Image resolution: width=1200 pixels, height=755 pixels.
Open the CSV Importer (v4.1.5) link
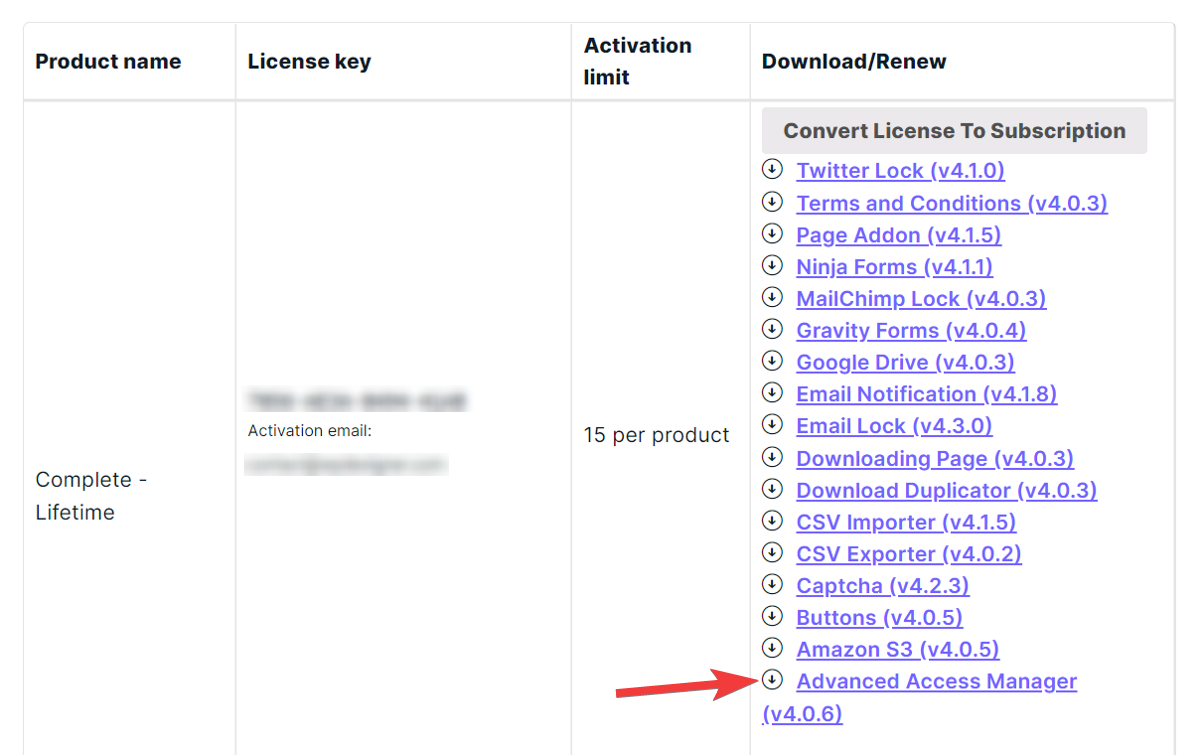[x=906, y=523]
